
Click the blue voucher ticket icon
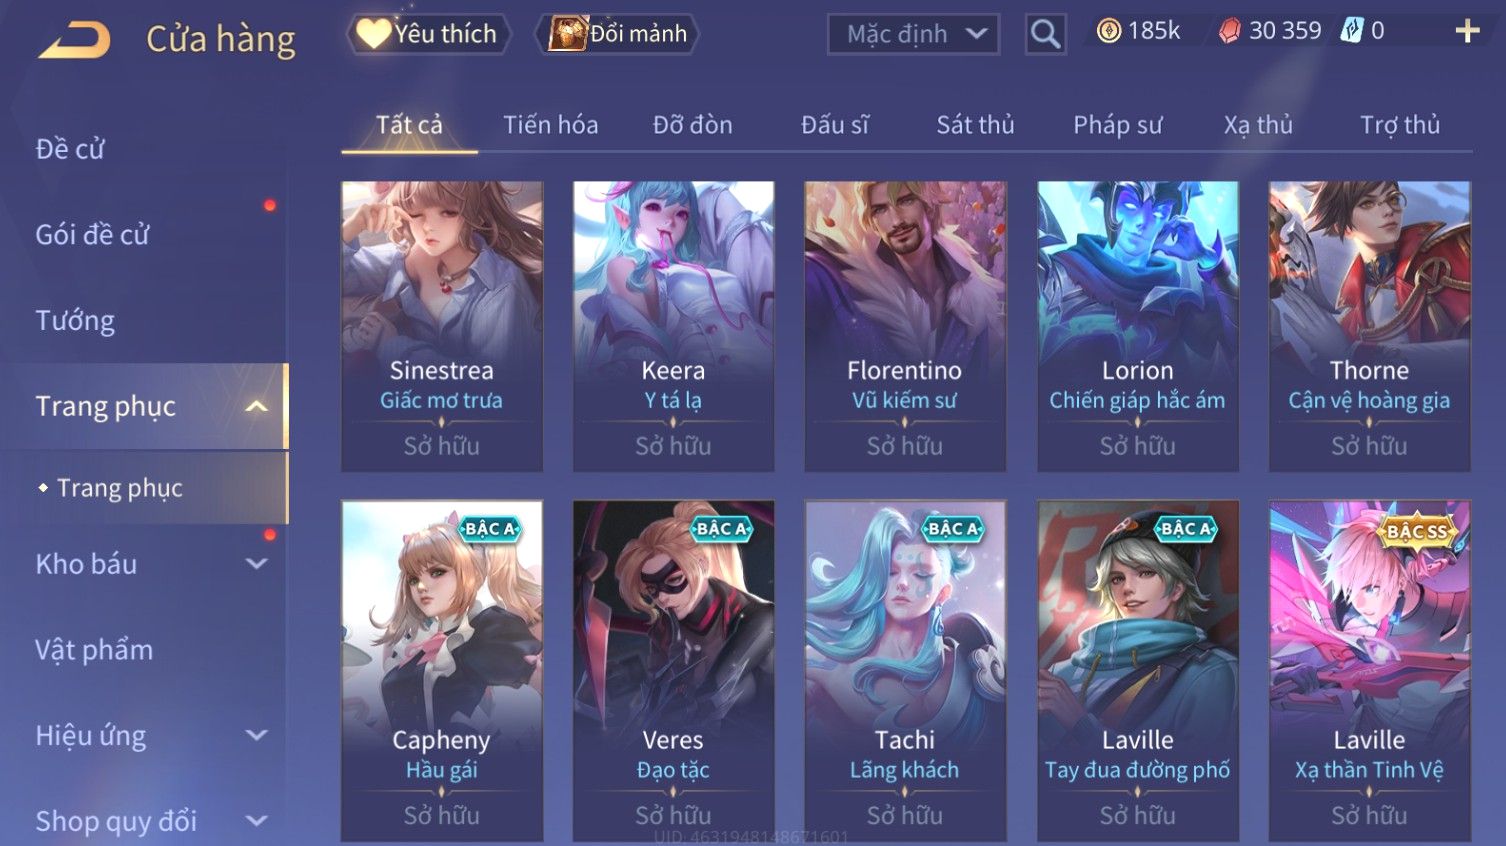pyautogui.click(x=1352, y=31)
